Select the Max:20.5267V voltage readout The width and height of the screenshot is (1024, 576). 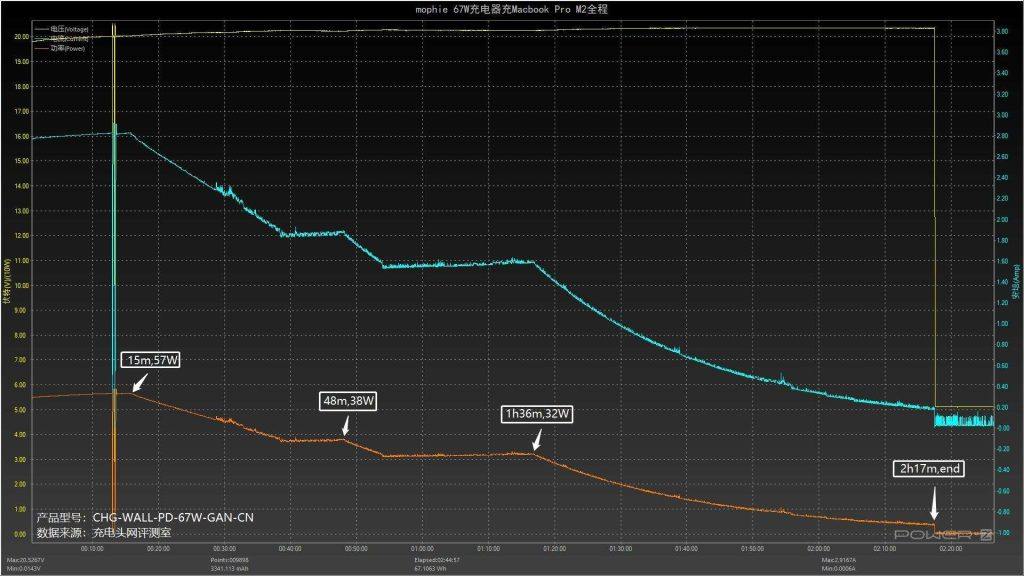click(23, 560)
